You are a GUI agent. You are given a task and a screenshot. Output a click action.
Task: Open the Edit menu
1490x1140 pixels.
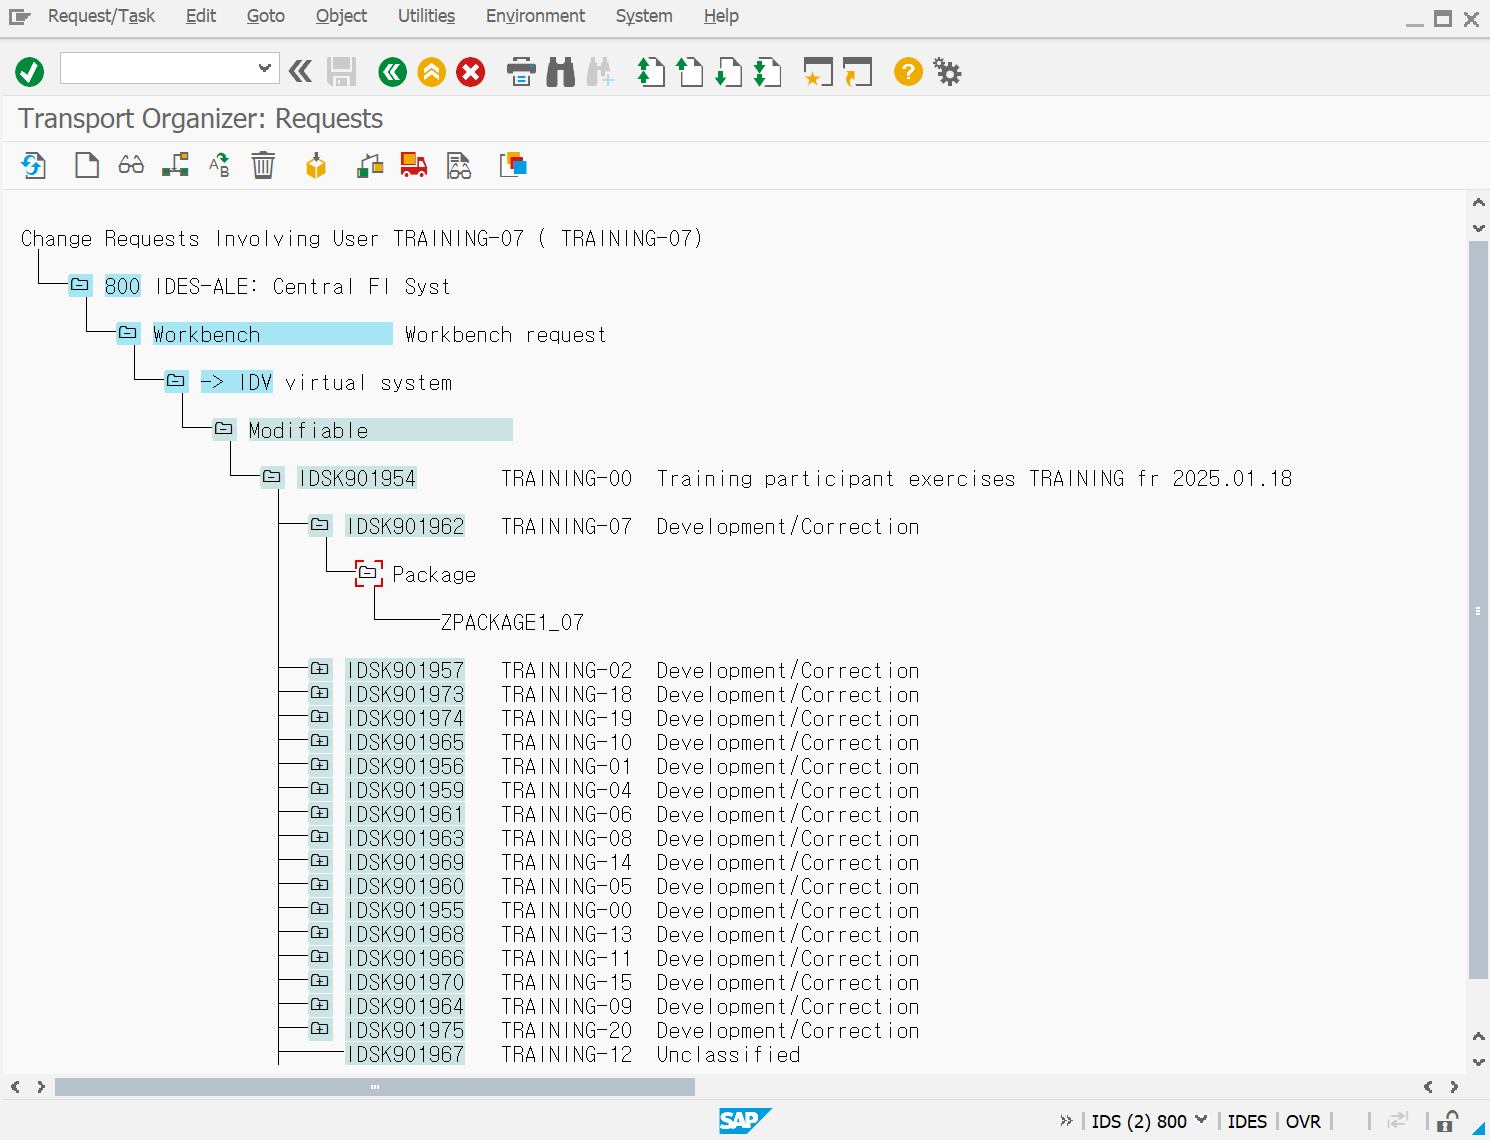201,16
